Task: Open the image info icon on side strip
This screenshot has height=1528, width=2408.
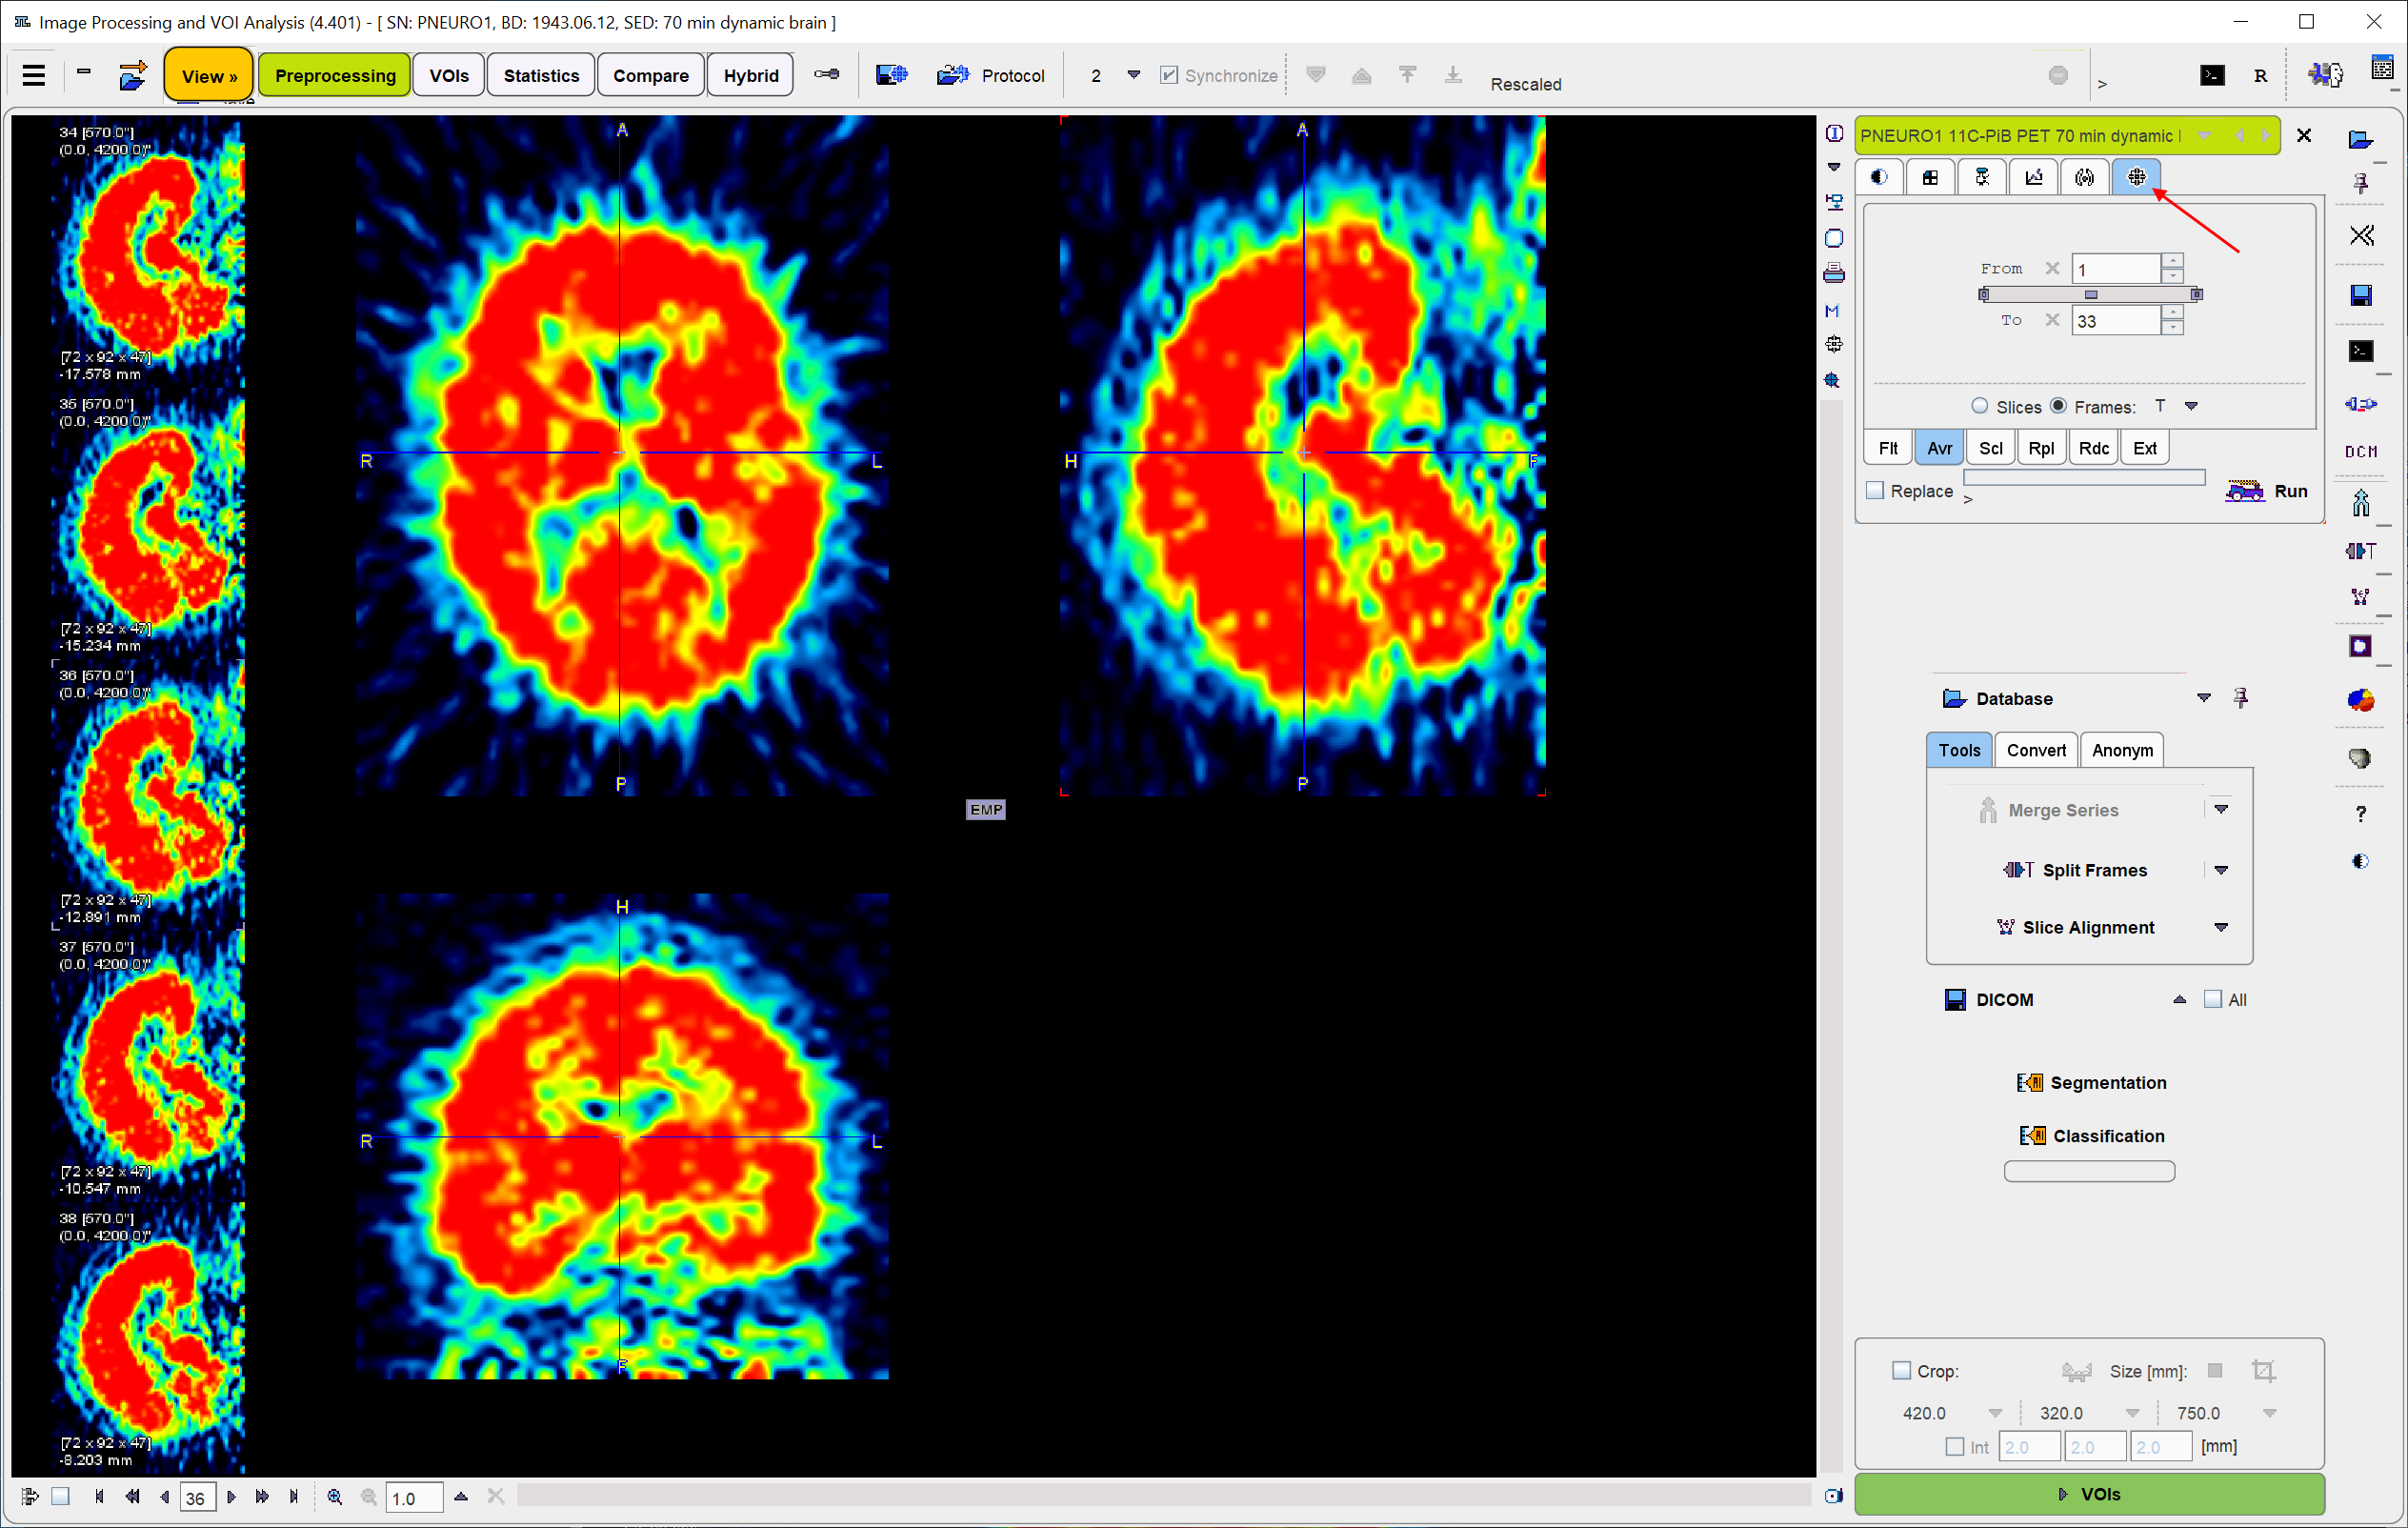Action: 1834,133
